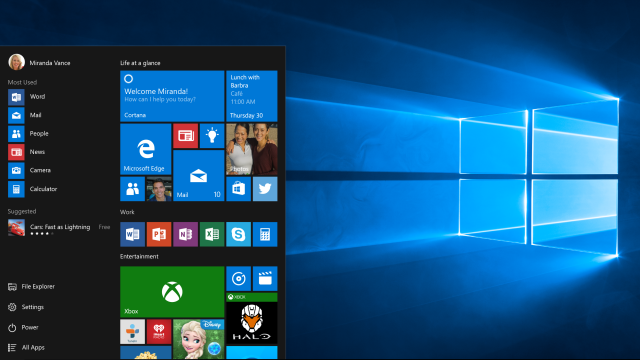640x360 pixels.
Task: Open News in the Most Used list
Action: click(x=27, y=152)
